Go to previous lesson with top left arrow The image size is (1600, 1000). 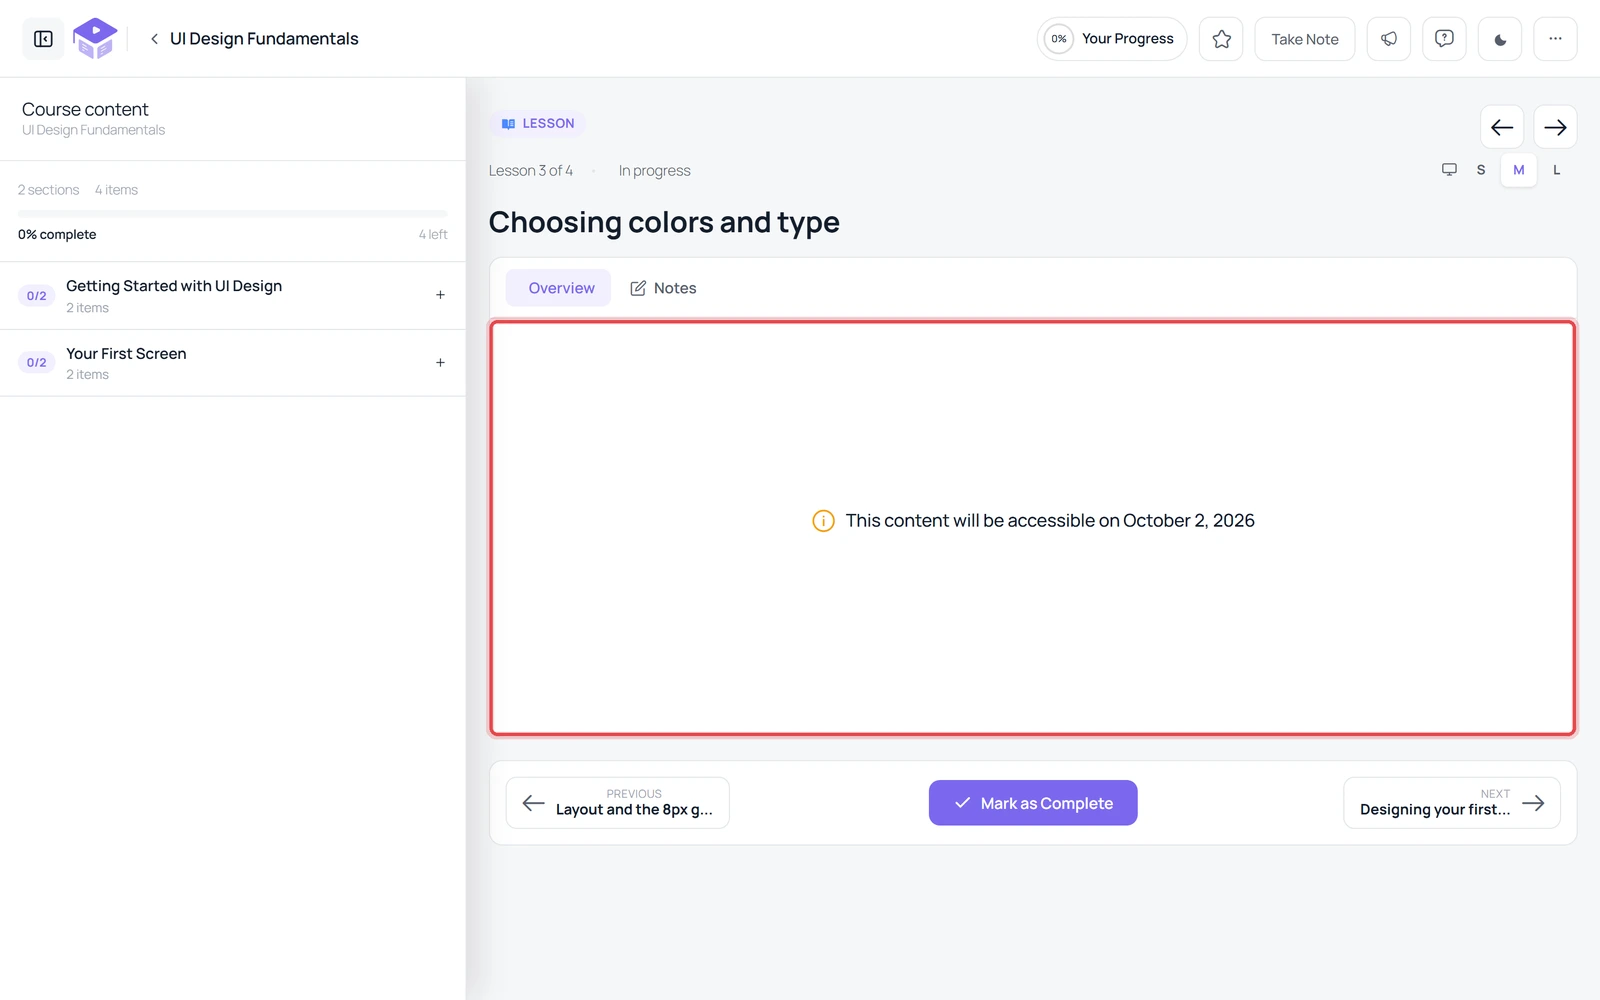tap(1502, 127)
